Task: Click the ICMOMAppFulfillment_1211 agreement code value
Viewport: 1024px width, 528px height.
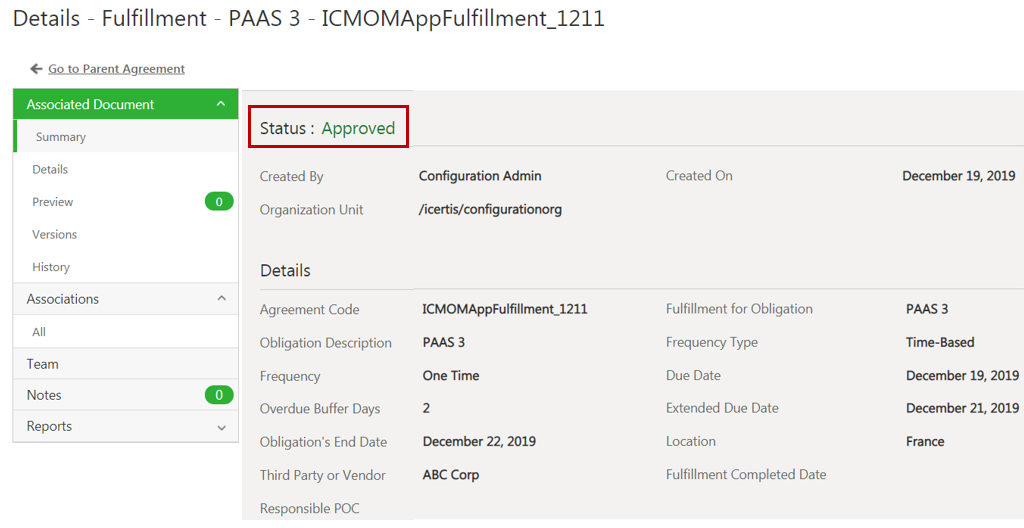Action: tap(504, 309)
